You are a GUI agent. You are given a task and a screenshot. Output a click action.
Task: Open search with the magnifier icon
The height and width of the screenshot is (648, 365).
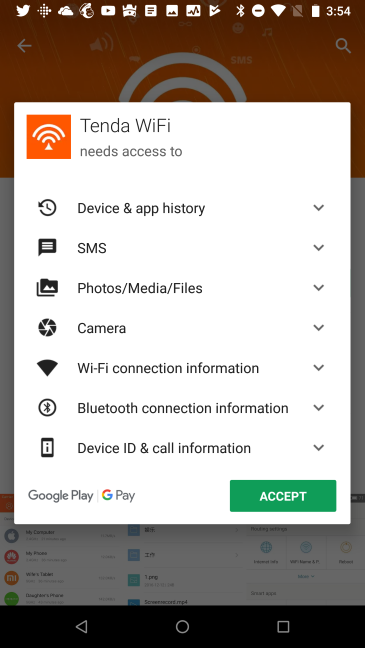(x=343, y=46)
